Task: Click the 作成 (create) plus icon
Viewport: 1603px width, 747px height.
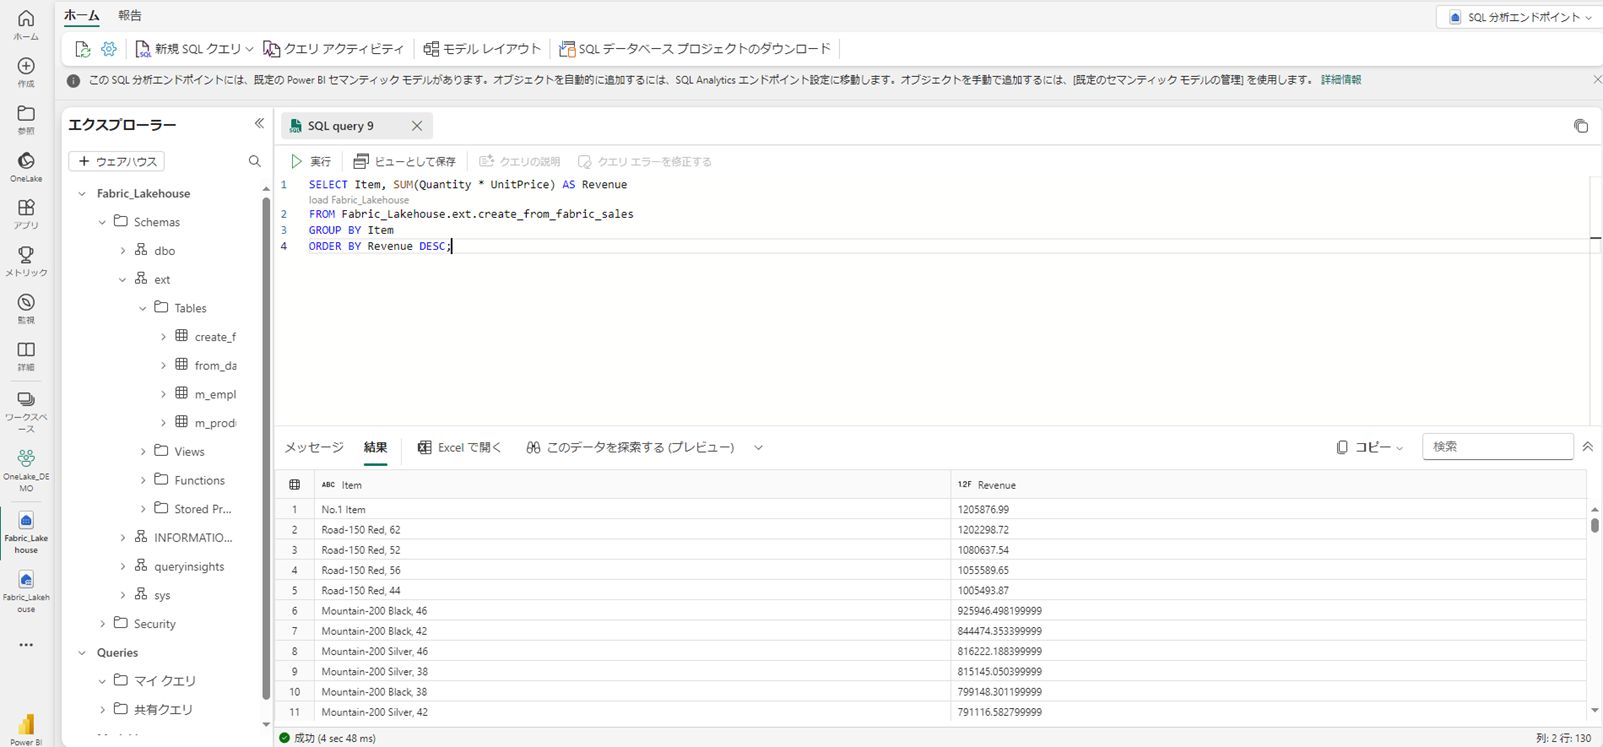Action: (26, 72)
